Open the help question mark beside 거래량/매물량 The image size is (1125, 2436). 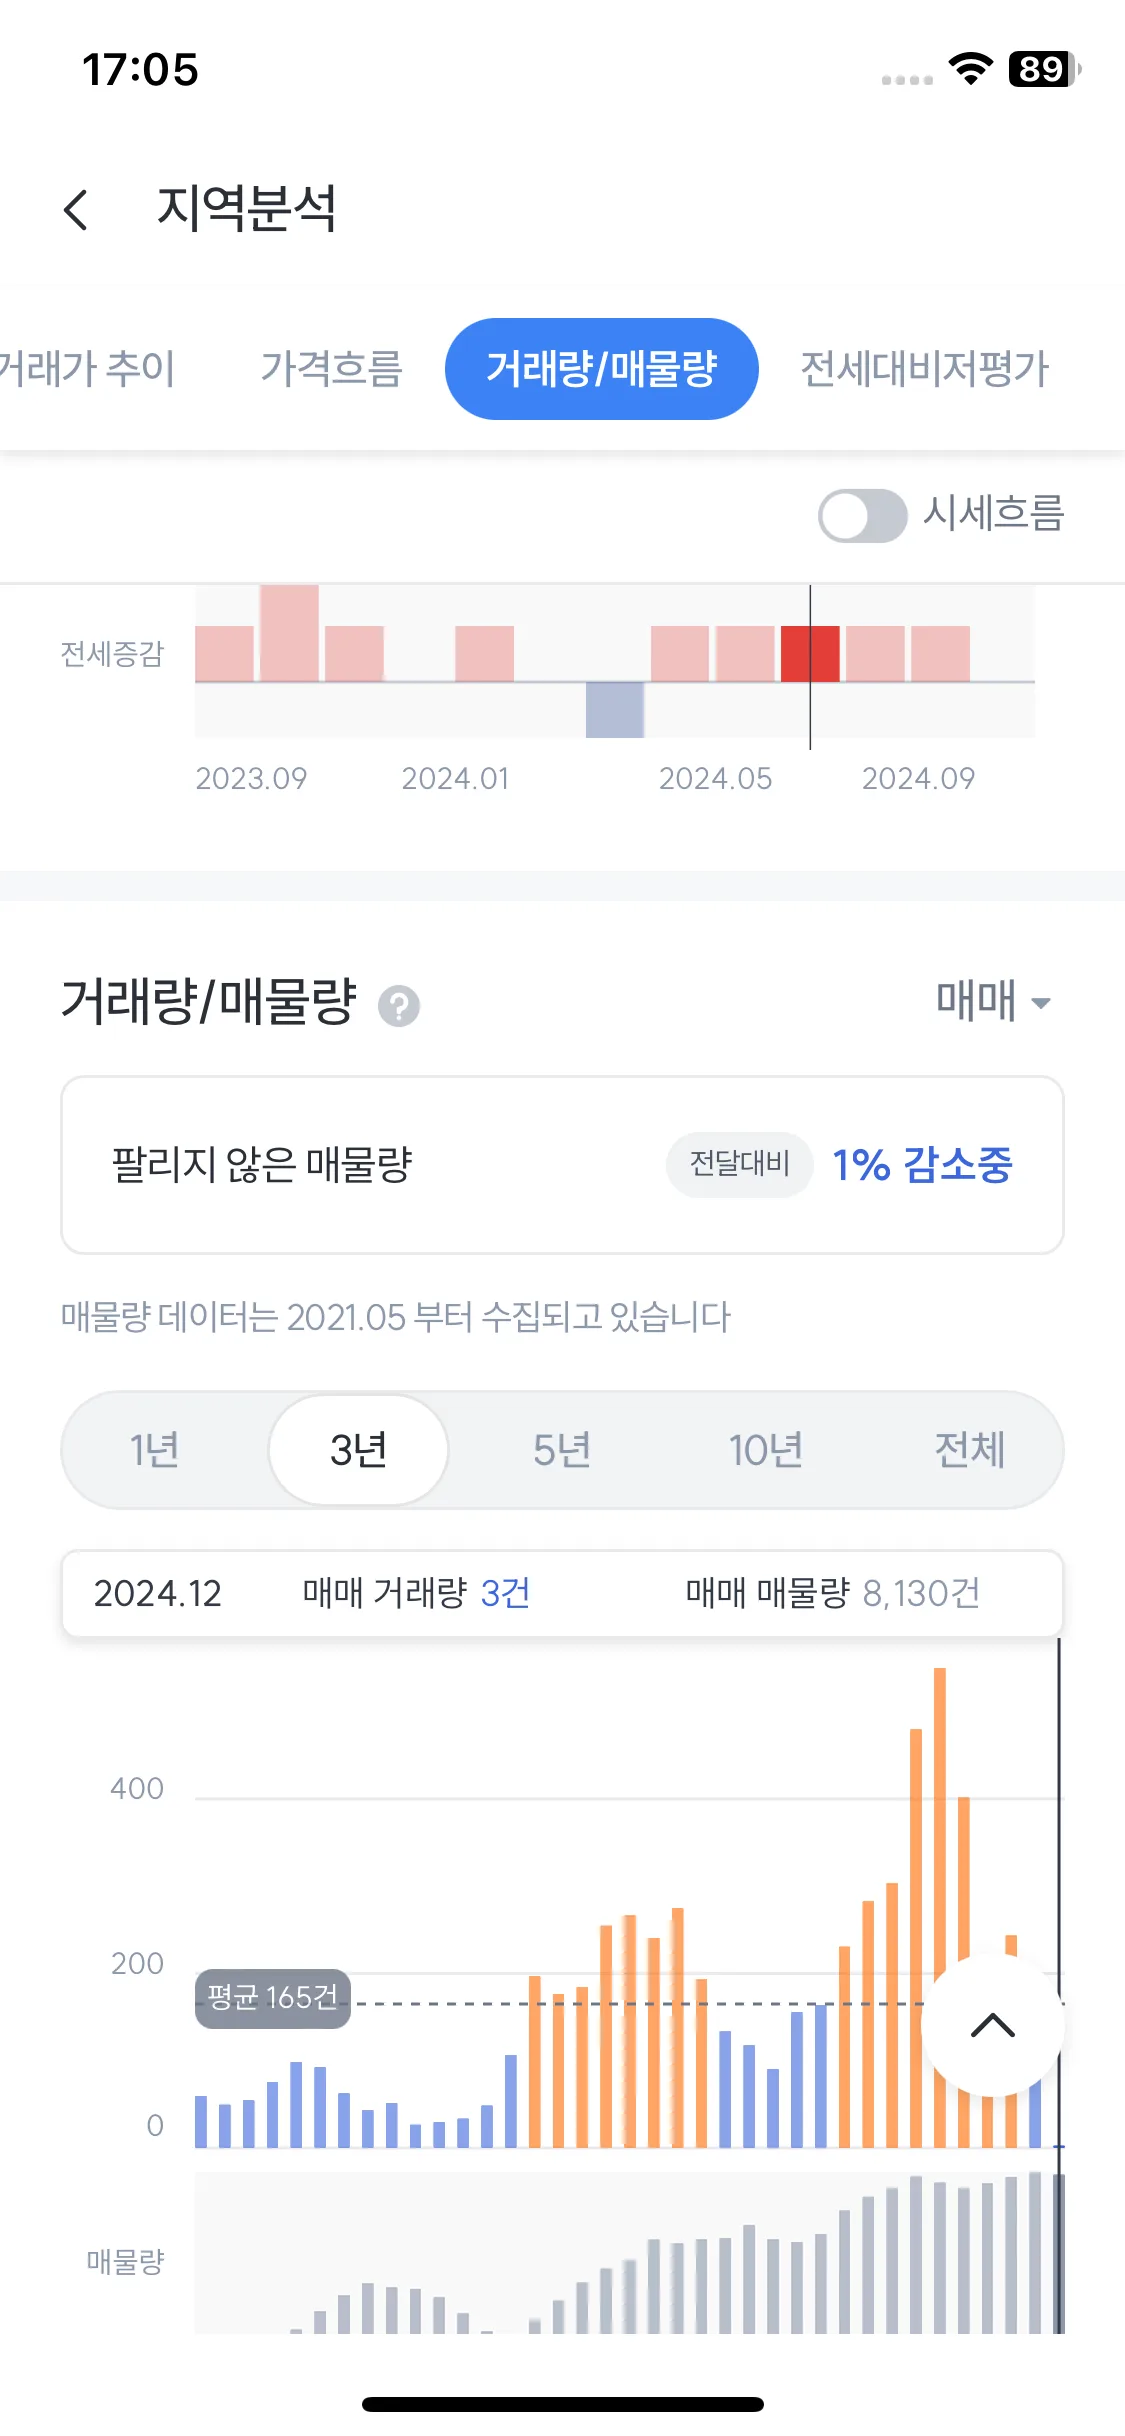point(398,1005)
